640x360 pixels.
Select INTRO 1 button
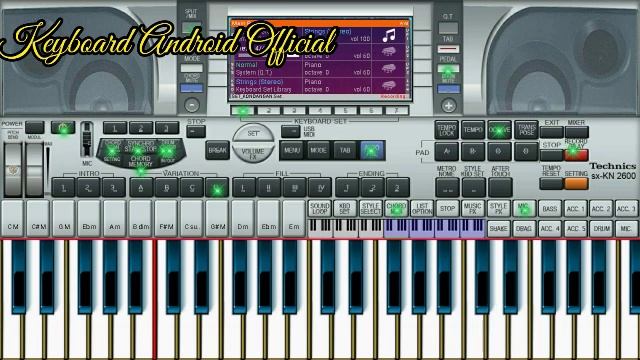(63, 188)
